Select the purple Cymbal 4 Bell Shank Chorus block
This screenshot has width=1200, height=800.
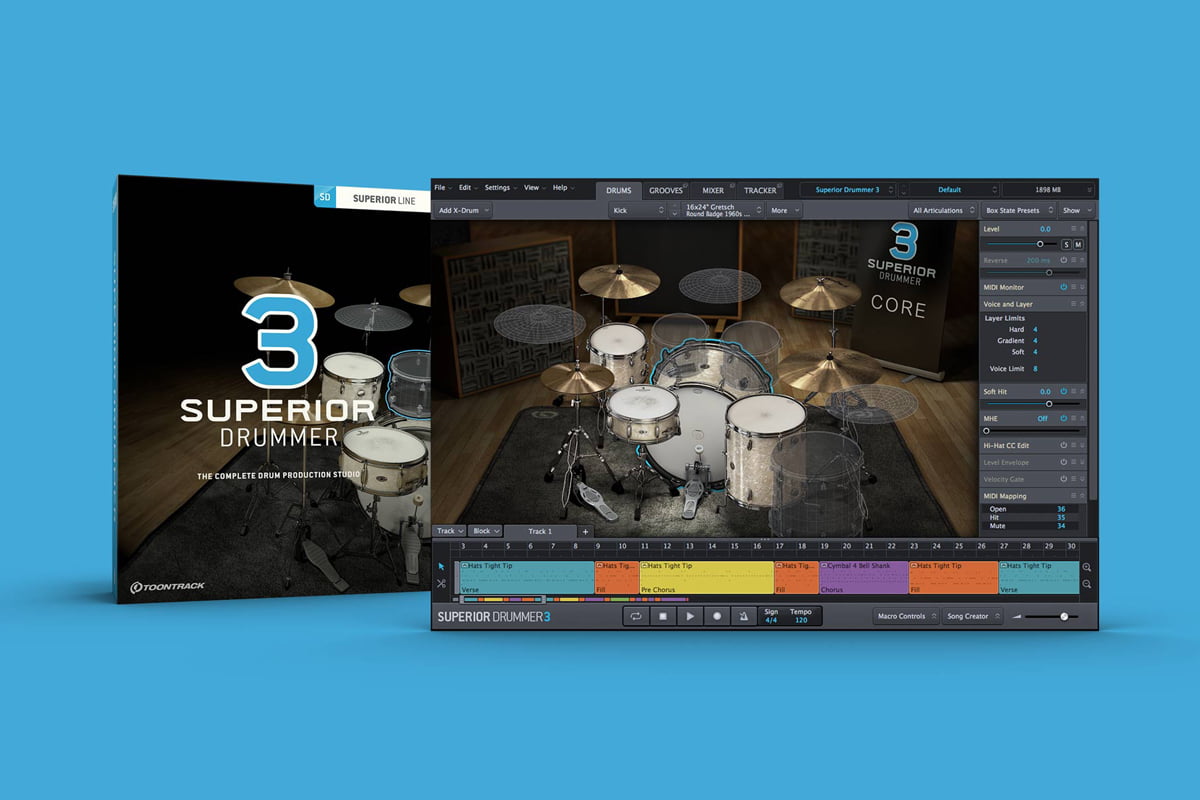point(864,578)
